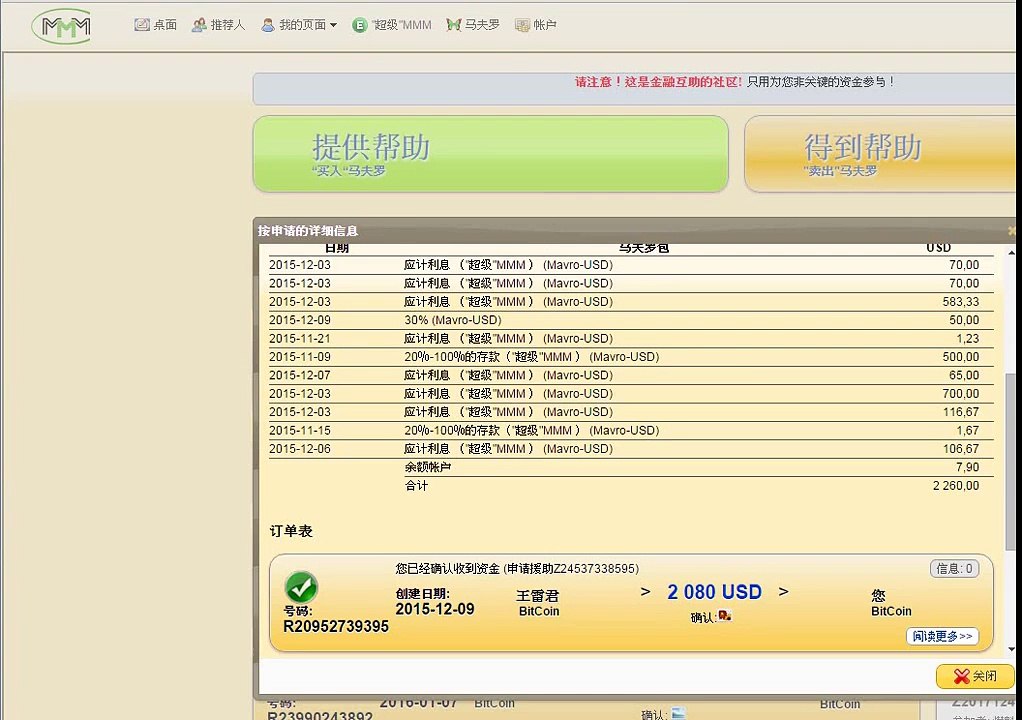Click the dialog vertical scrollbar thumb

coord(1010,460)
